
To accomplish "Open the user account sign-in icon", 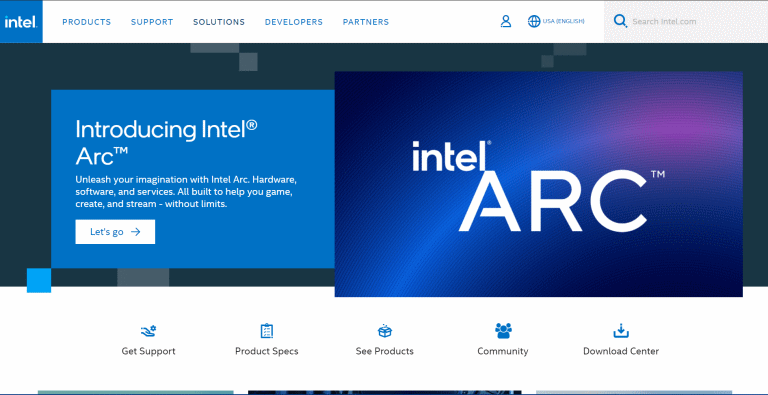I will pos(505,22).
